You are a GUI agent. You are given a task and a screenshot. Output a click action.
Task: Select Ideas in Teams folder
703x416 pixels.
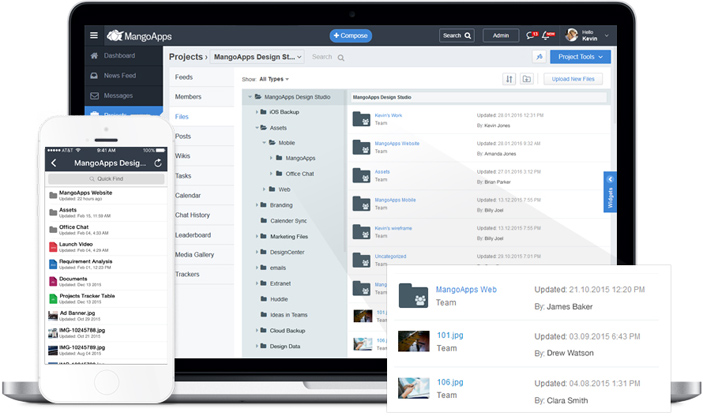[289, 315]
